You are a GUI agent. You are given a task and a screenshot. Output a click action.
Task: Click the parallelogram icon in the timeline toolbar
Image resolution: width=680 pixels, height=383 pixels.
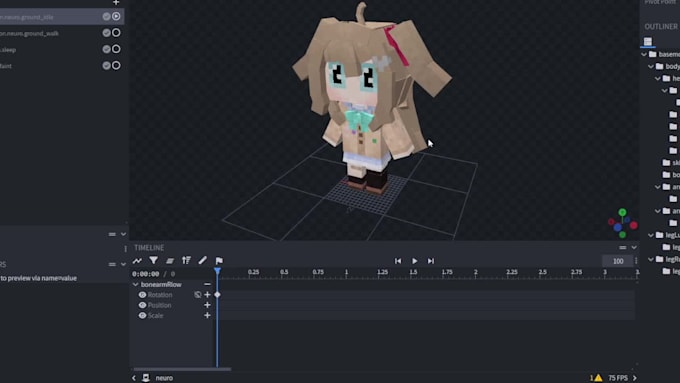click(x=170, y=261)
